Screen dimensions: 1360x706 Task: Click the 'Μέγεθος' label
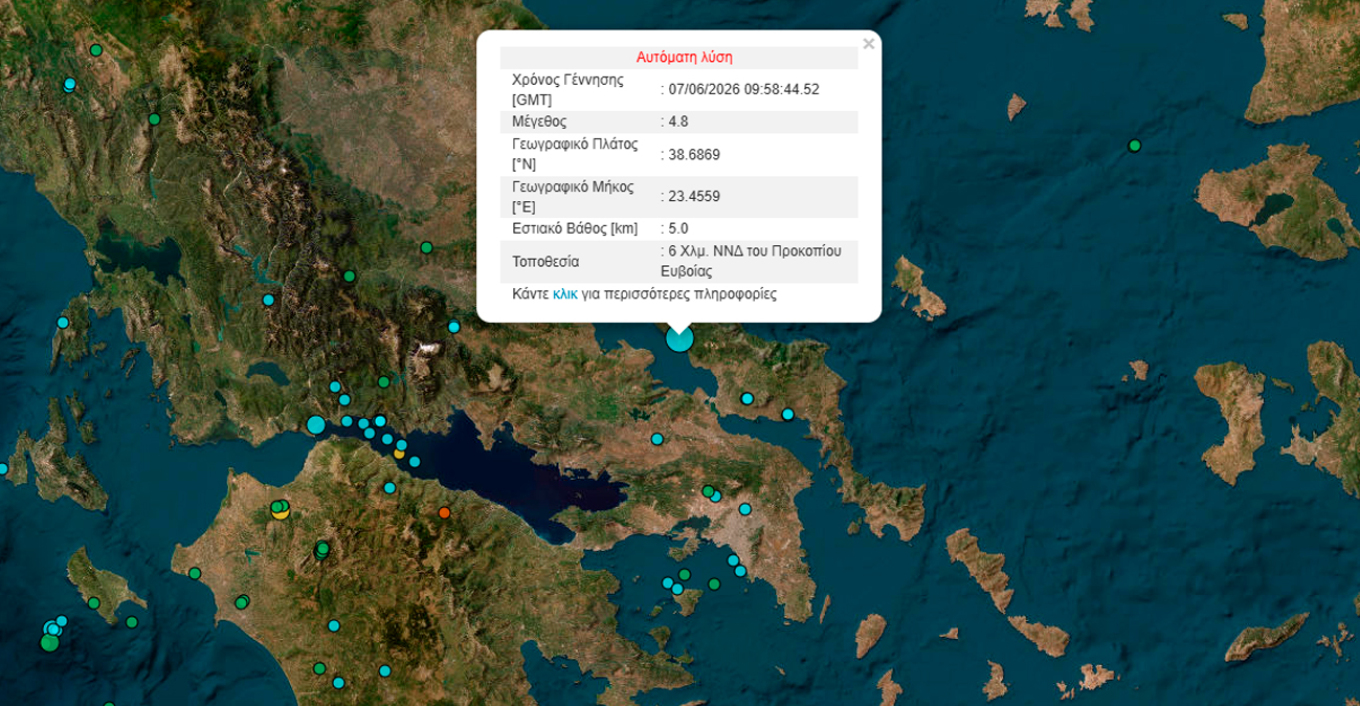point(539,122)
